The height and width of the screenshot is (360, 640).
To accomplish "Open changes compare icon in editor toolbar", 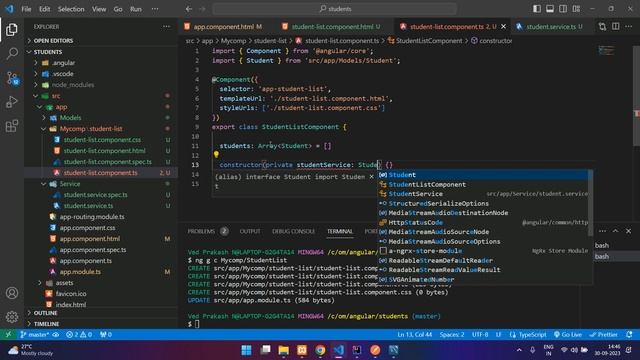I will pyautogui.click(x=602, y=27).
